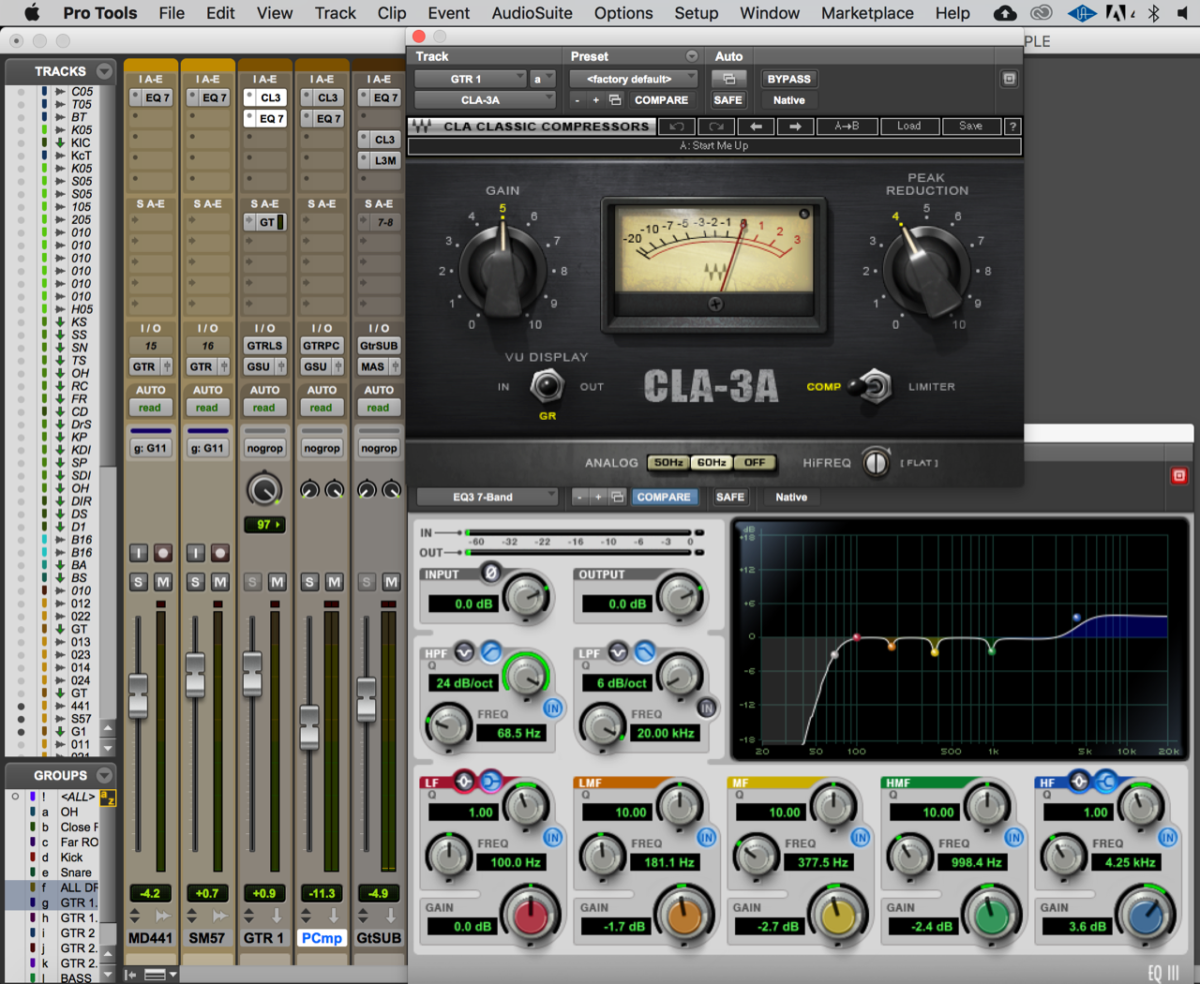Open the CLA-3A help question mark

1012,127
